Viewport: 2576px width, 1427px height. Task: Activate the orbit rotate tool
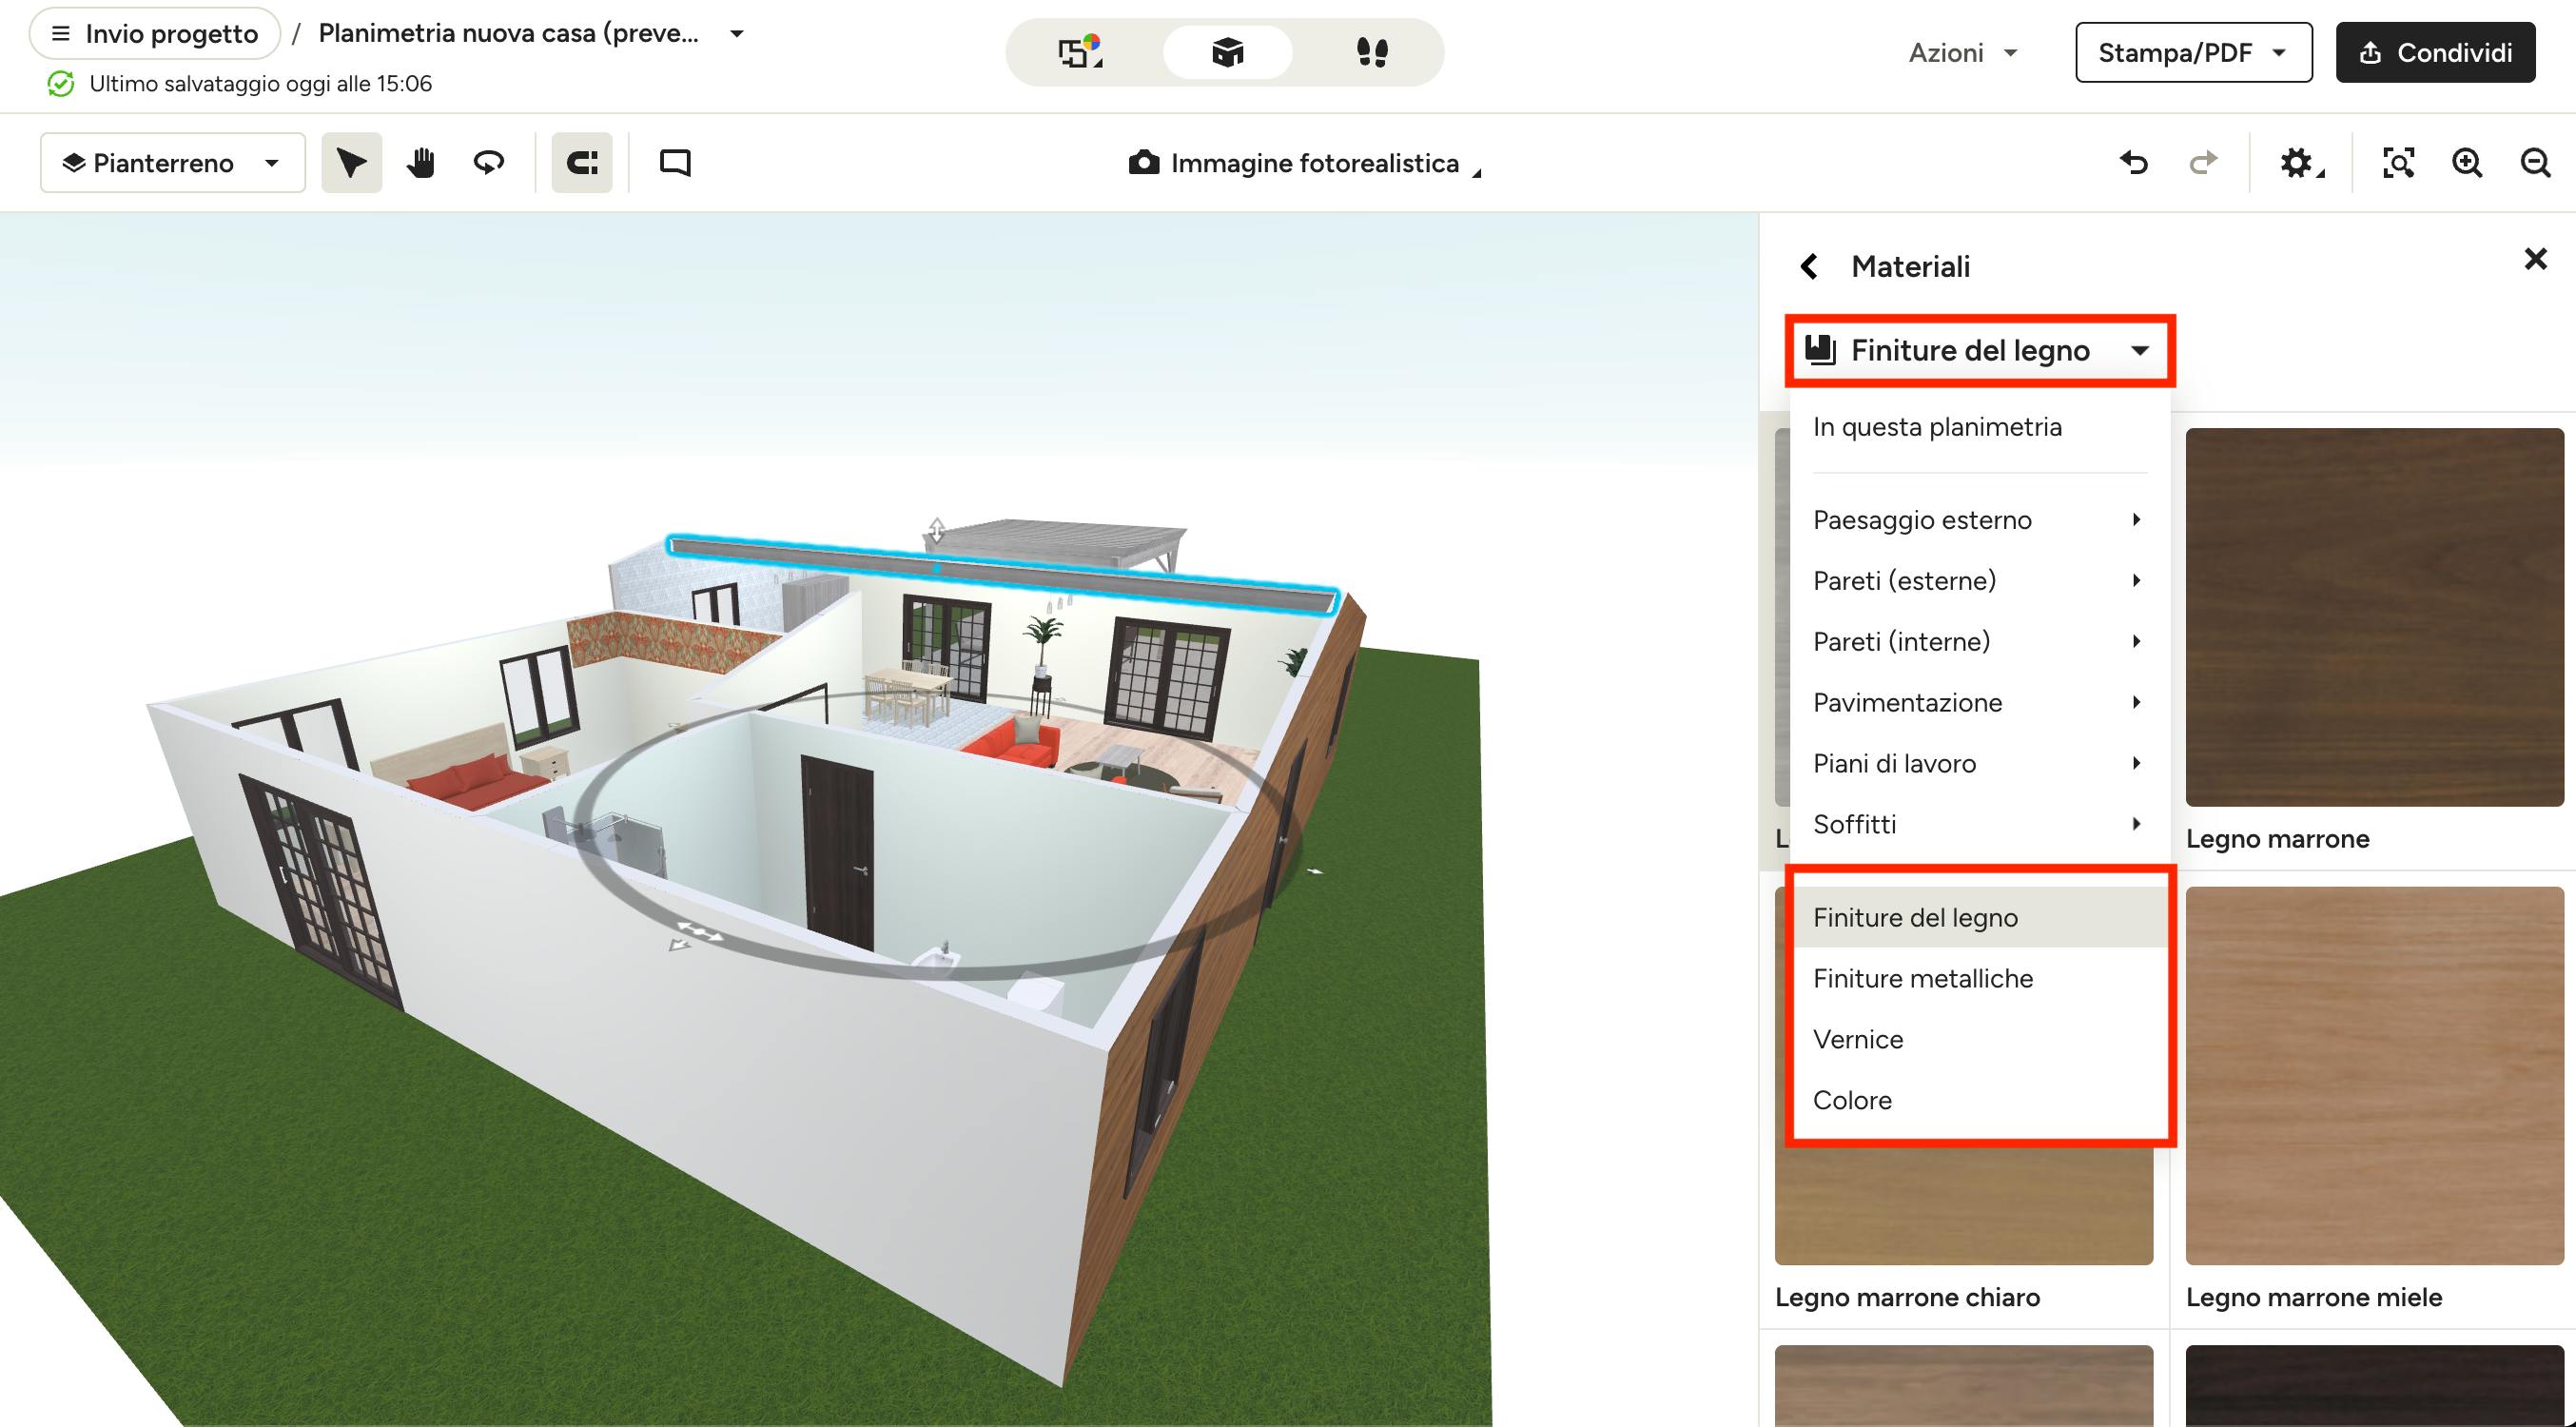pos(489,162)
